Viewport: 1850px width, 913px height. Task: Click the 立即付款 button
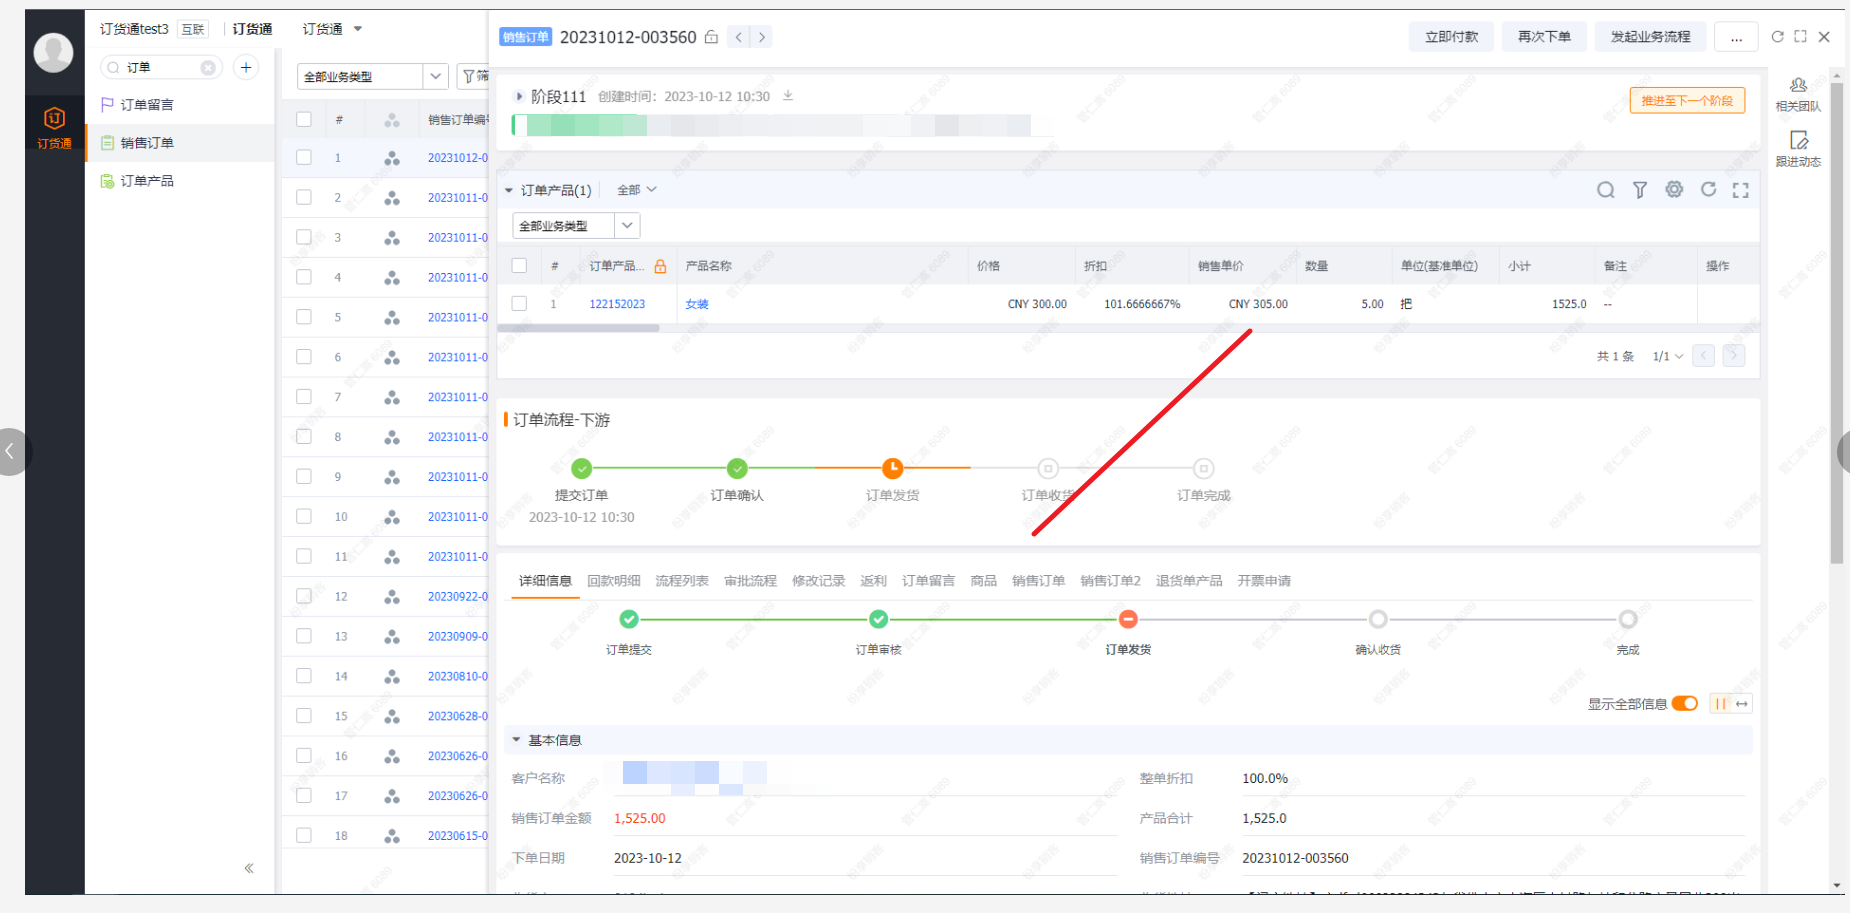(x=1451, y=36)
